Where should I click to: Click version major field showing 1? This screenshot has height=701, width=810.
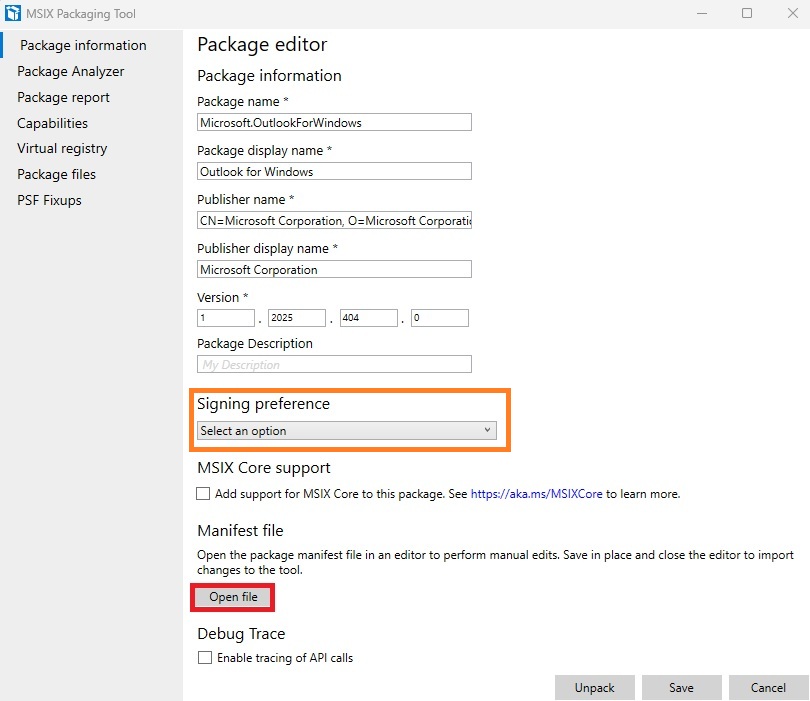coord(226,318)
